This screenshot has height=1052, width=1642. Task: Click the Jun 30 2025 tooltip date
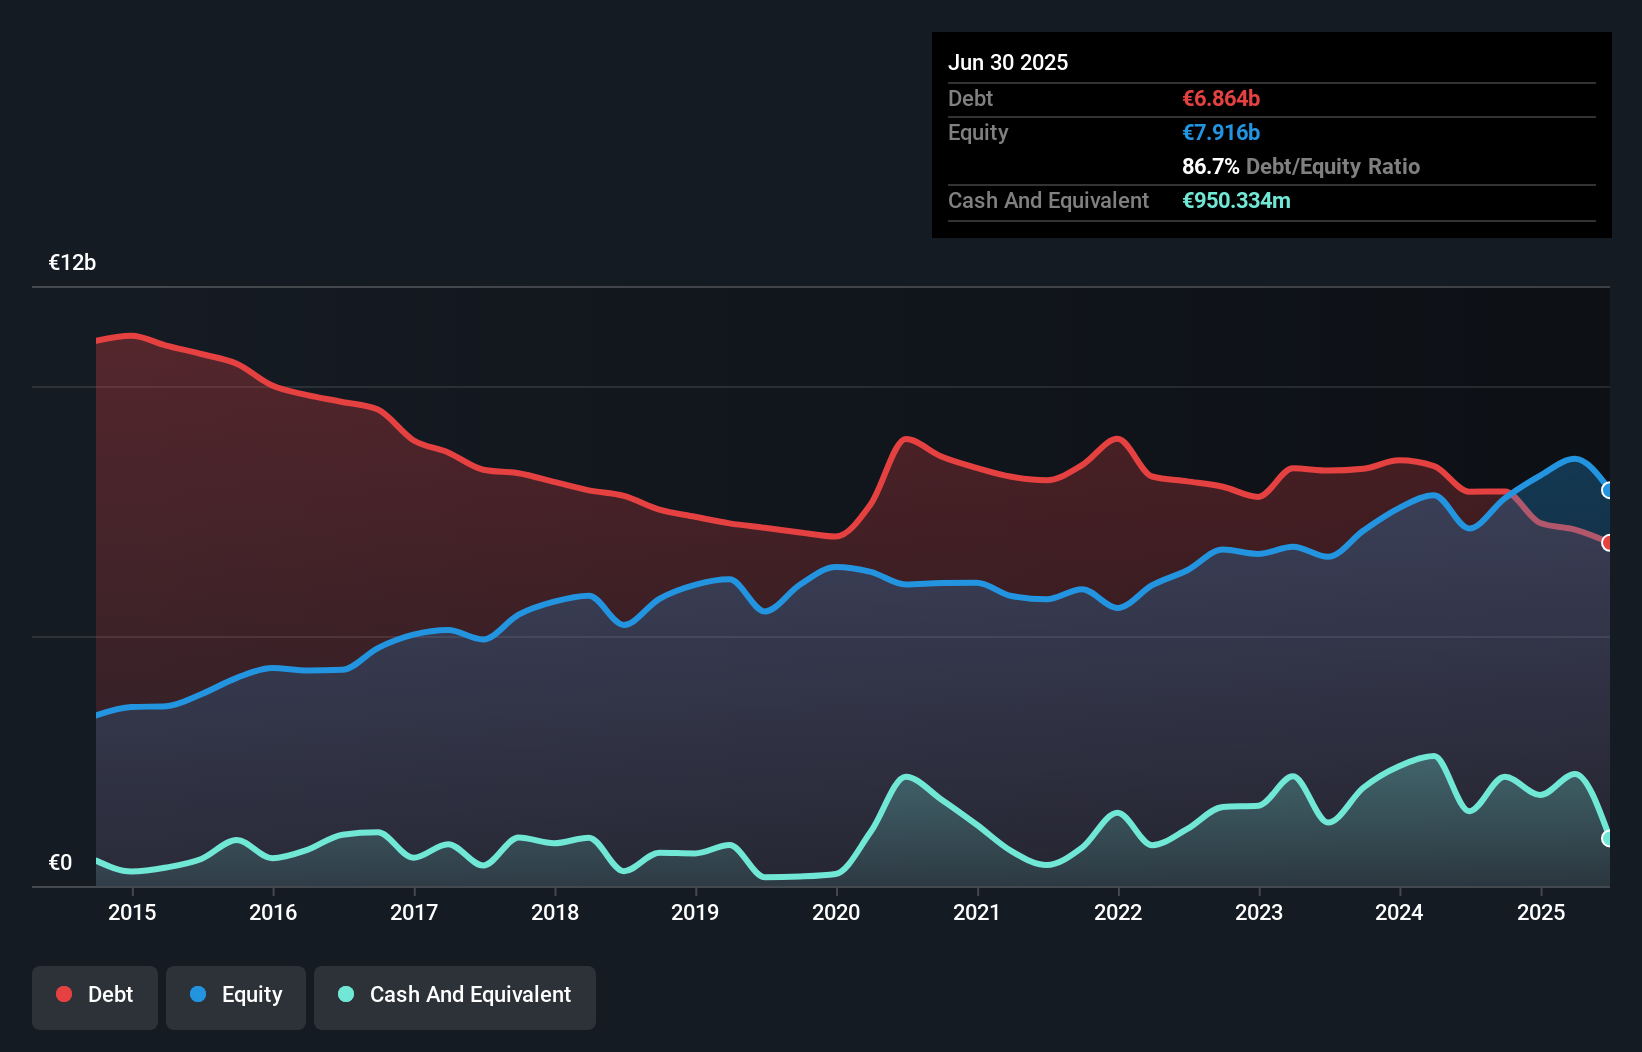coord(1008,62)
